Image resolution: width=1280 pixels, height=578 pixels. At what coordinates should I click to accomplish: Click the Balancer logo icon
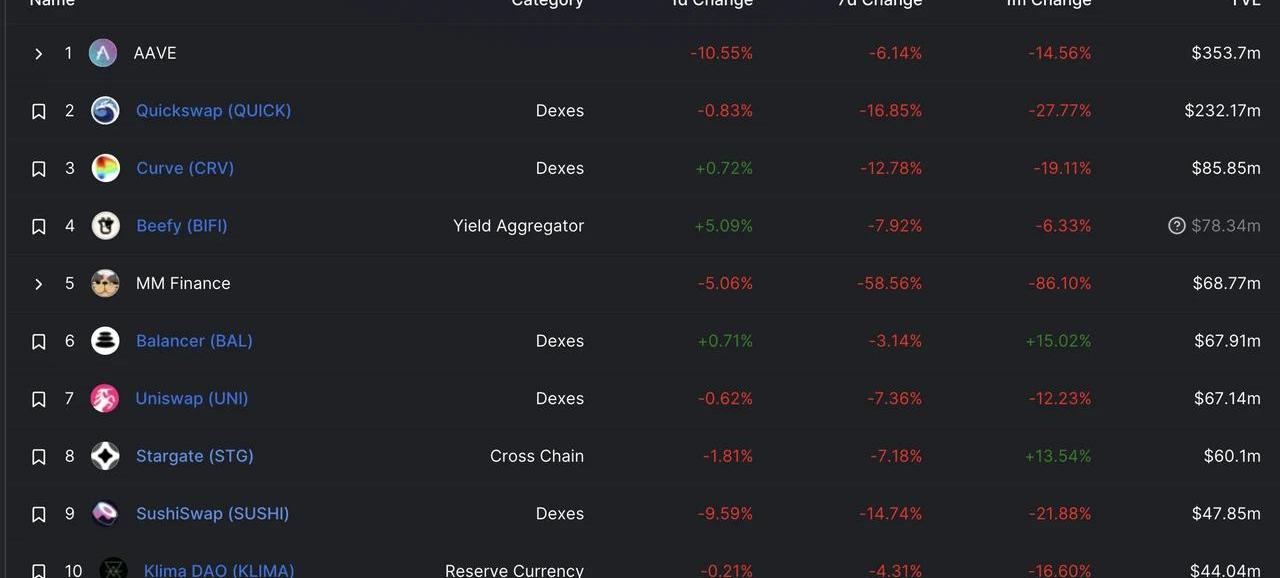(105, 341)
